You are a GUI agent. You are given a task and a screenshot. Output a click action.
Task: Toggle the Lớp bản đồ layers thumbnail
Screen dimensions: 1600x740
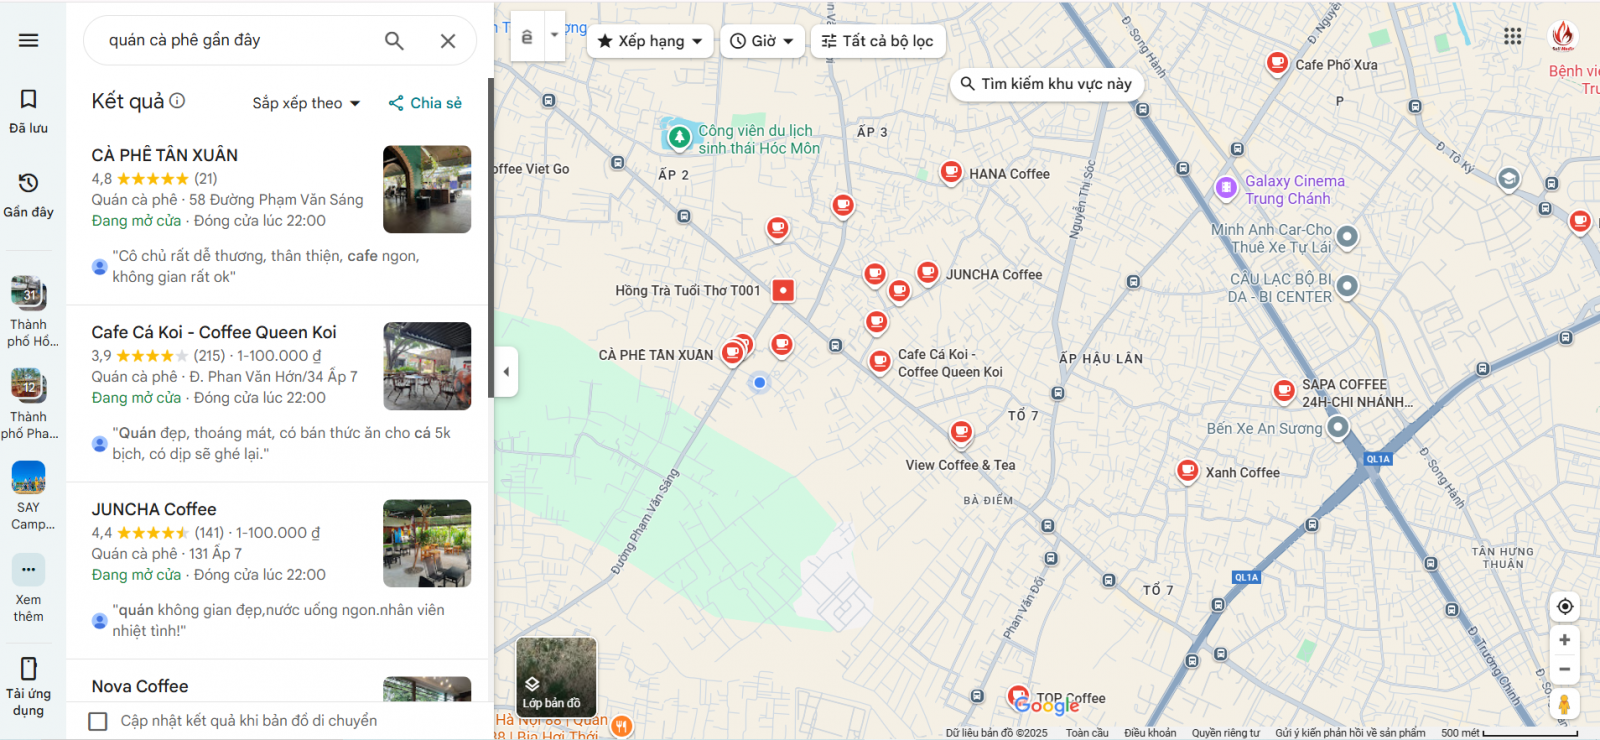point(556,677)
